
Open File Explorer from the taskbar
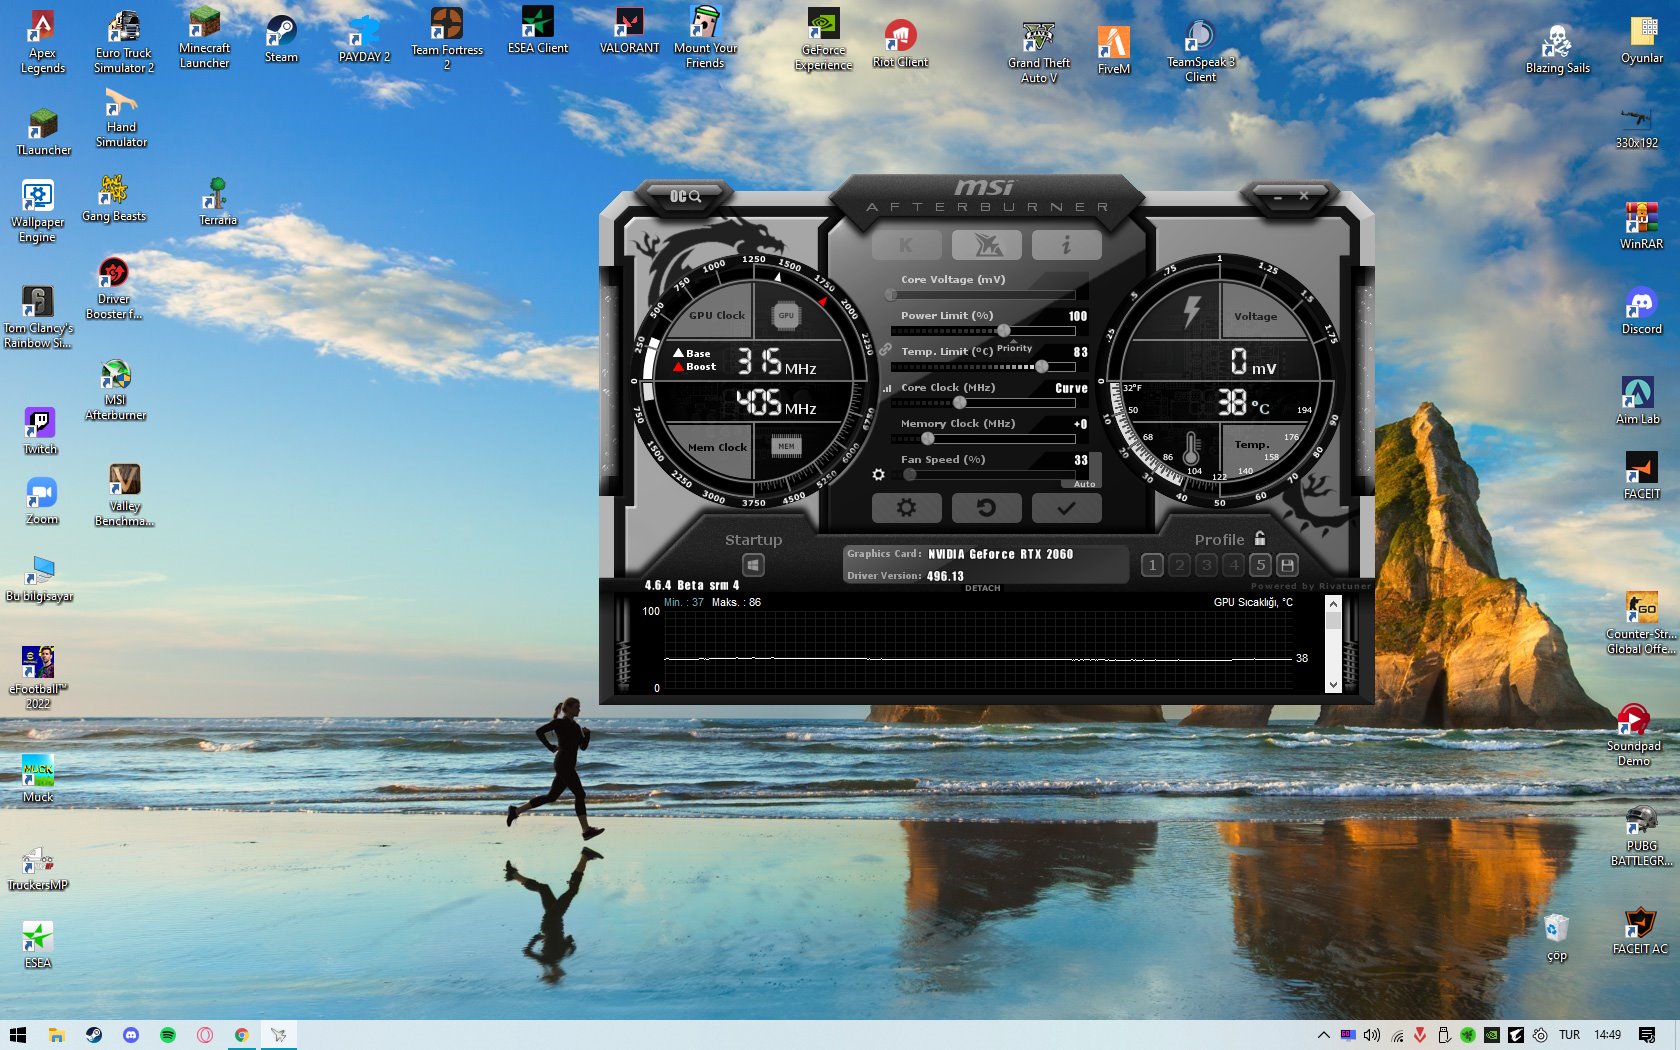56,1035
